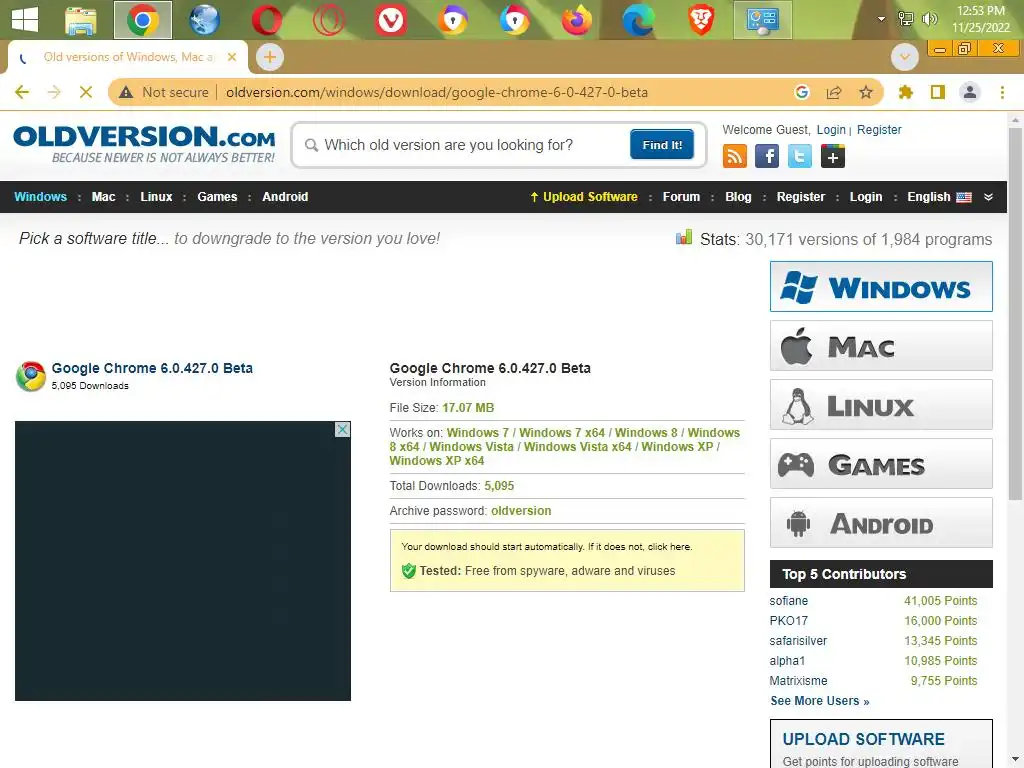Click the Find It! button
This screenshot has width=1024, height=768.
pyautogui.click(x=662, y=144)
